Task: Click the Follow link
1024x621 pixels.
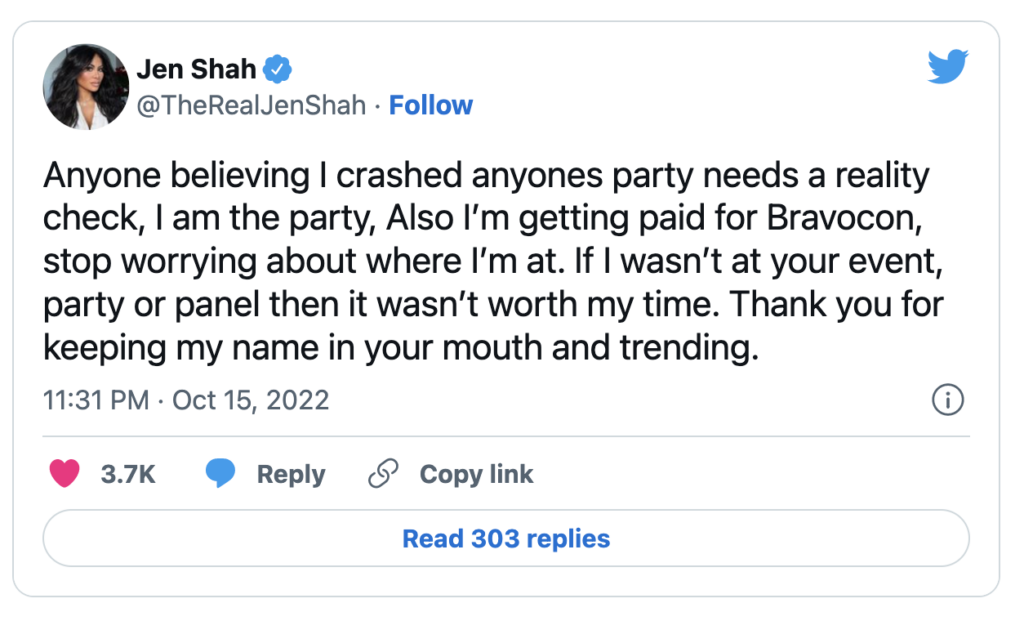Action: pyautogui.click(x=431, y=104)
